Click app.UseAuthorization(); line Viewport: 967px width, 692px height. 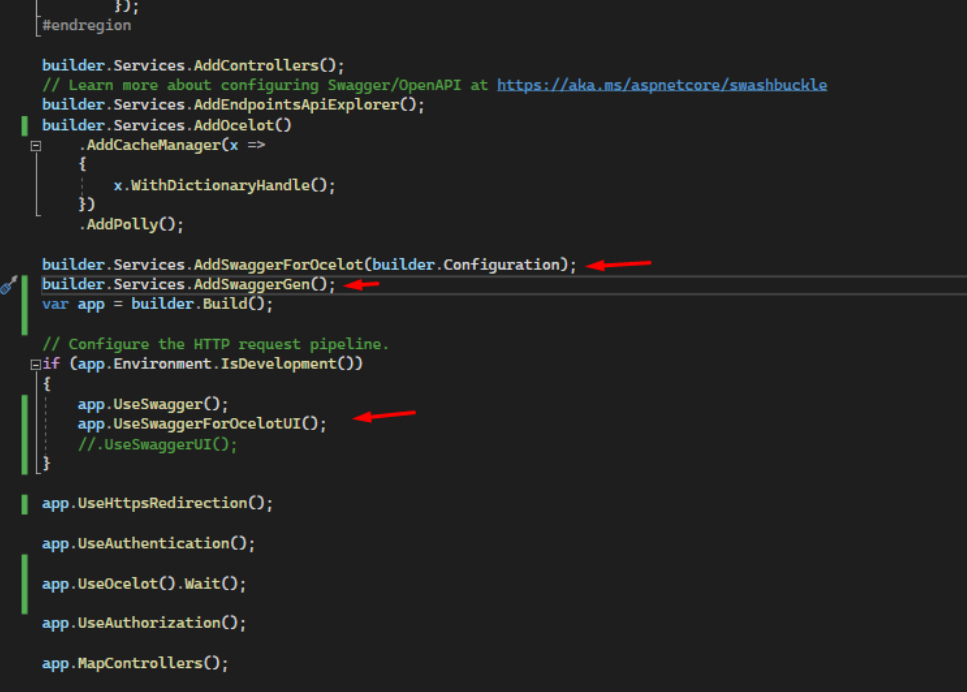[x=144, y=623]
